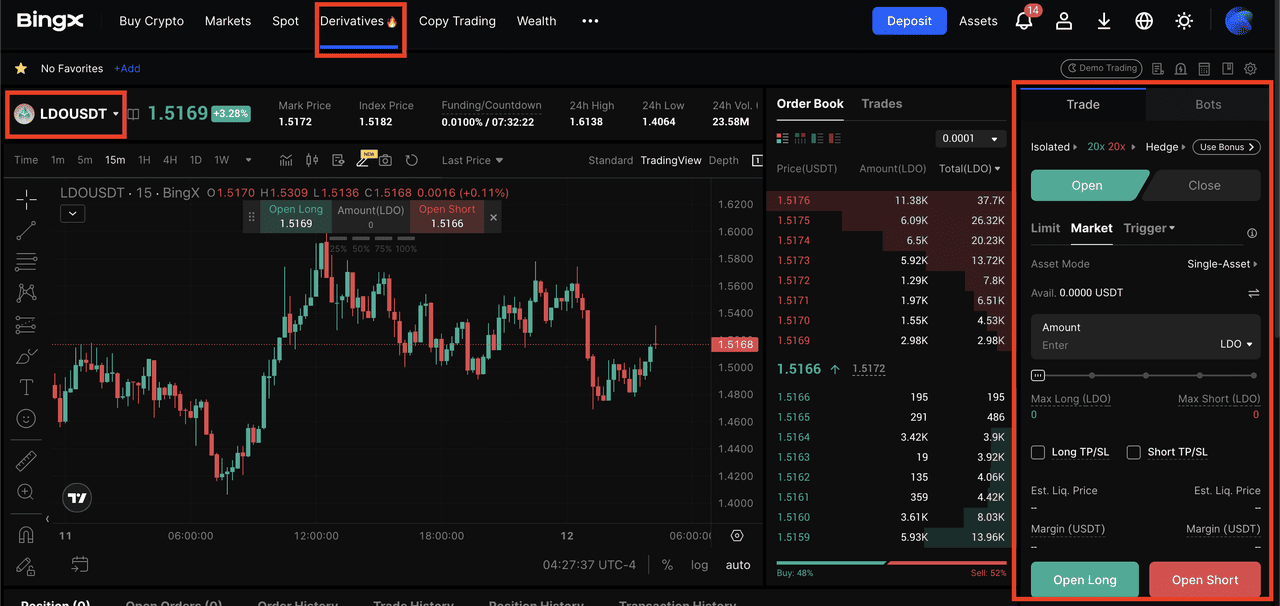Add a favorite with +Add link
Viewport: 1280px width, 606px height.
pos(127,69)
